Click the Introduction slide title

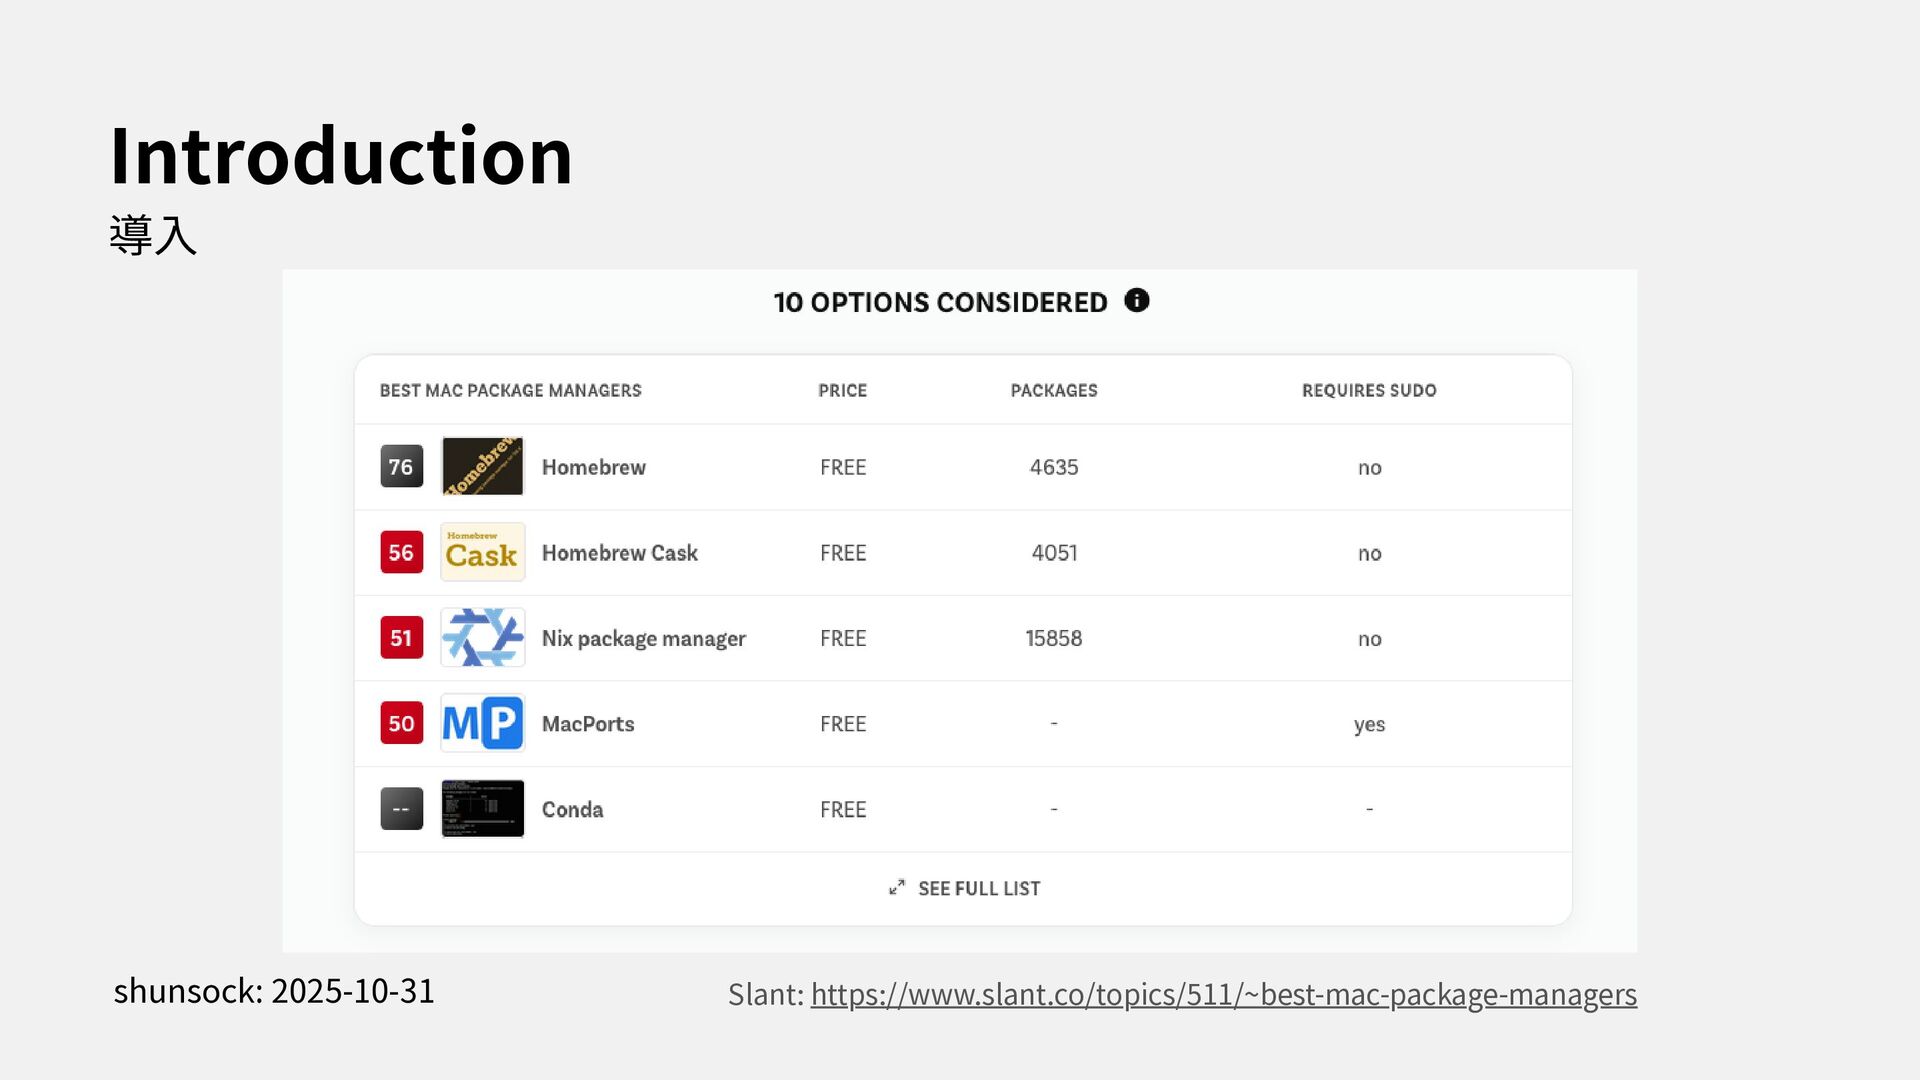(340, 156)
